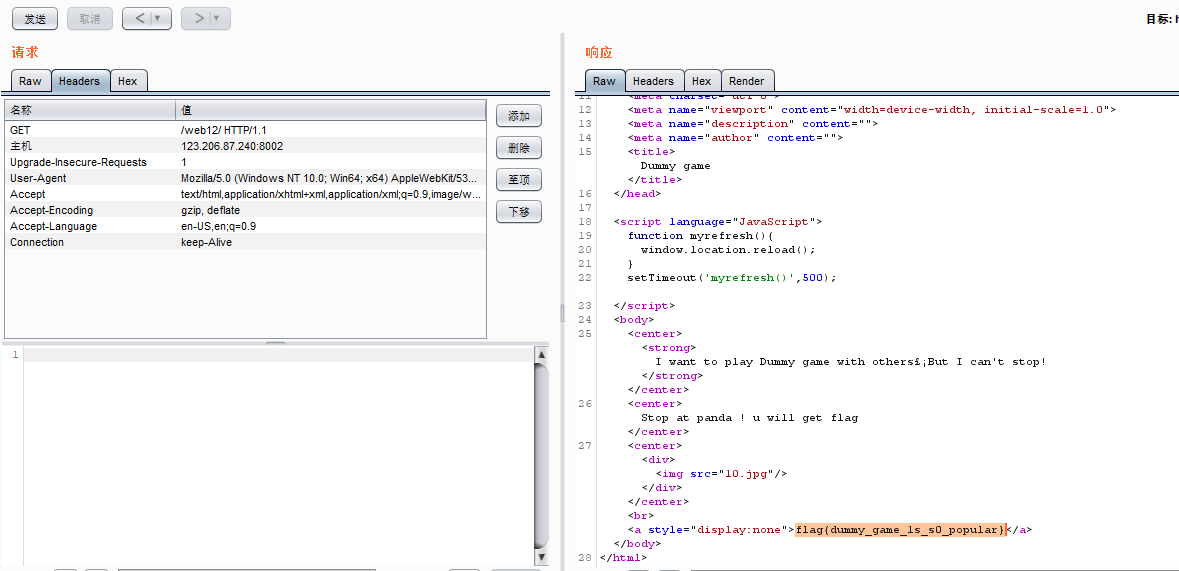
Task: Click the closing </html> tag
Action: (623, 557)
